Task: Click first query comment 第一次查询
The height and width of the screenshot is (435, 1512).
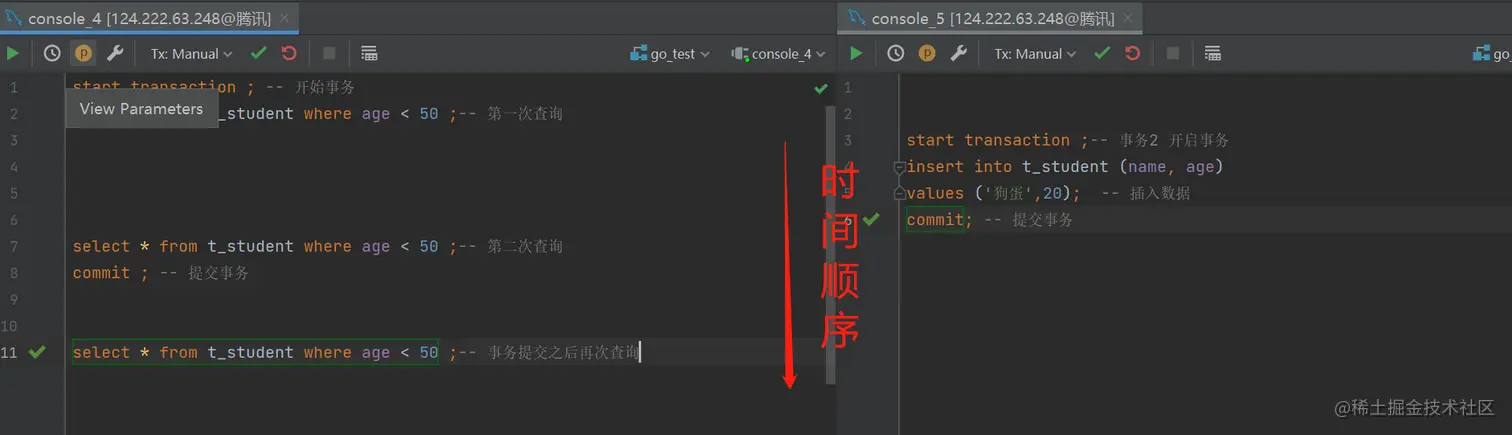Action: 525,114
